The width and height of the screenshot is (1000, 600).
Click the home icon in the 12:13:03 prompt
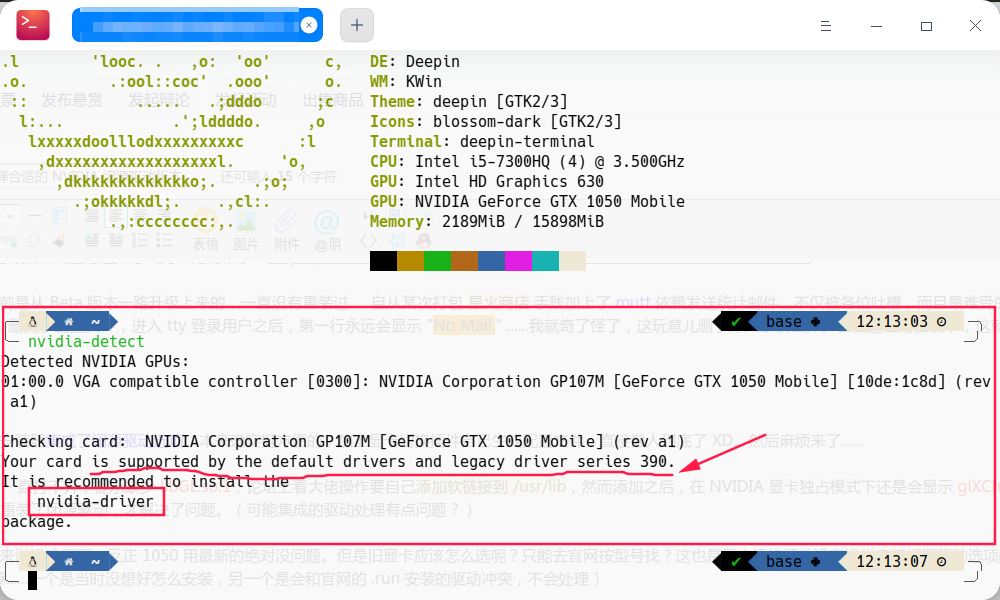coord(69,321)
